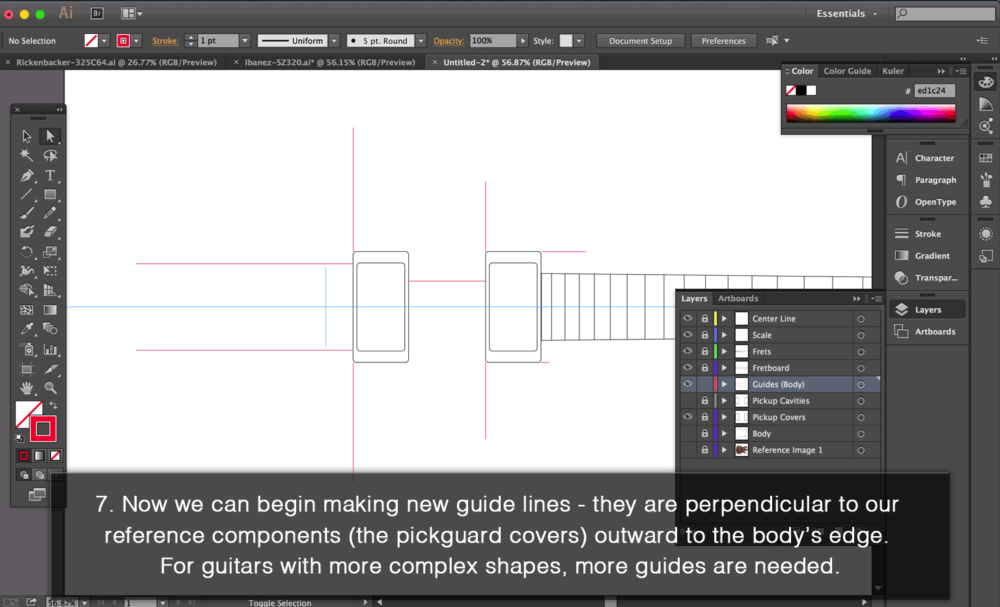Screen dimensions: 1000x607
Task: Switch to the Ibanez-SZ320.ai document tab
Action: click(328, 62)
